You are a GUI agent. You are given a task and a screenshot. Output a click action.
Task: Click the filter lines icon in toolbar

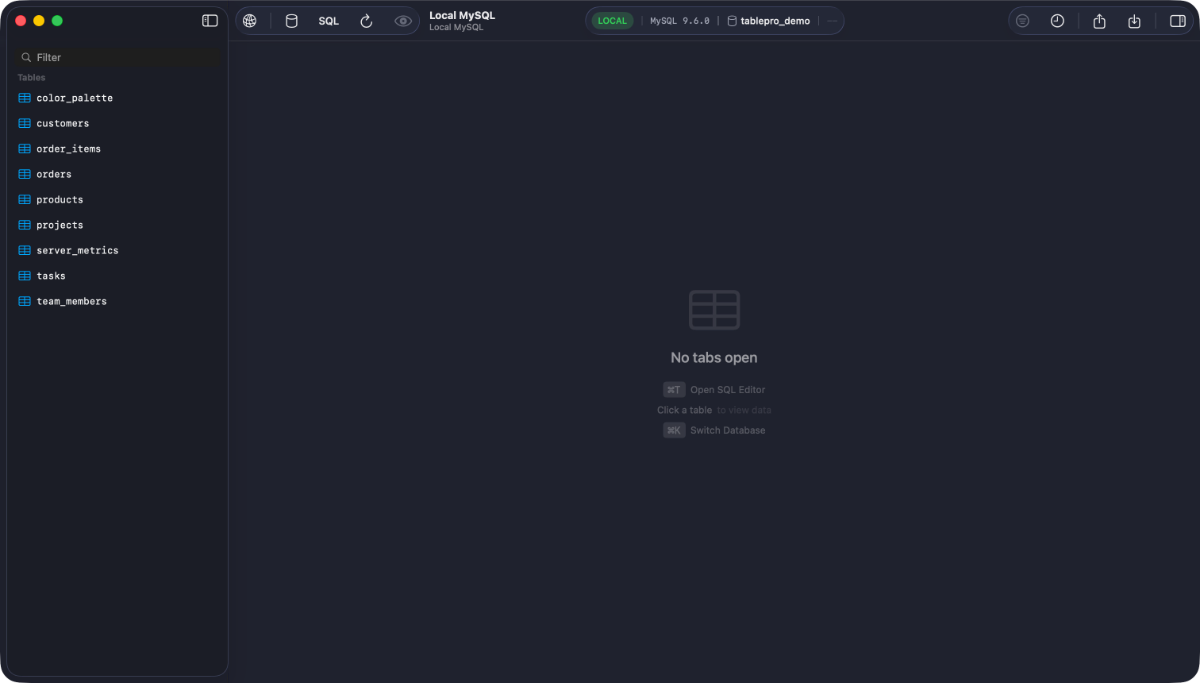tap(1022, 21)
